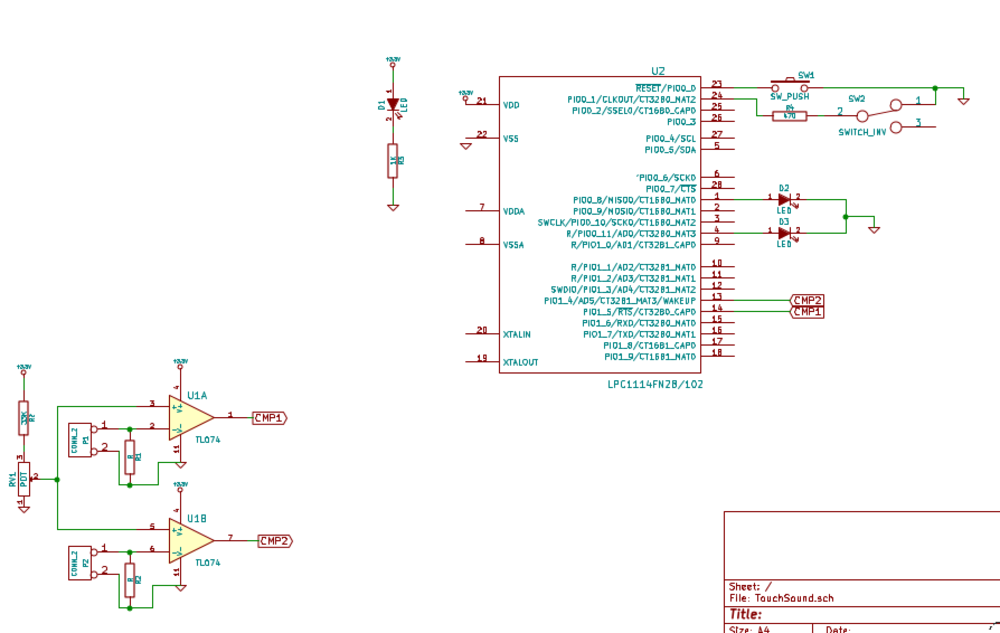
Task: Click the TL074 value under U1A
Action: tap(207, 440)
